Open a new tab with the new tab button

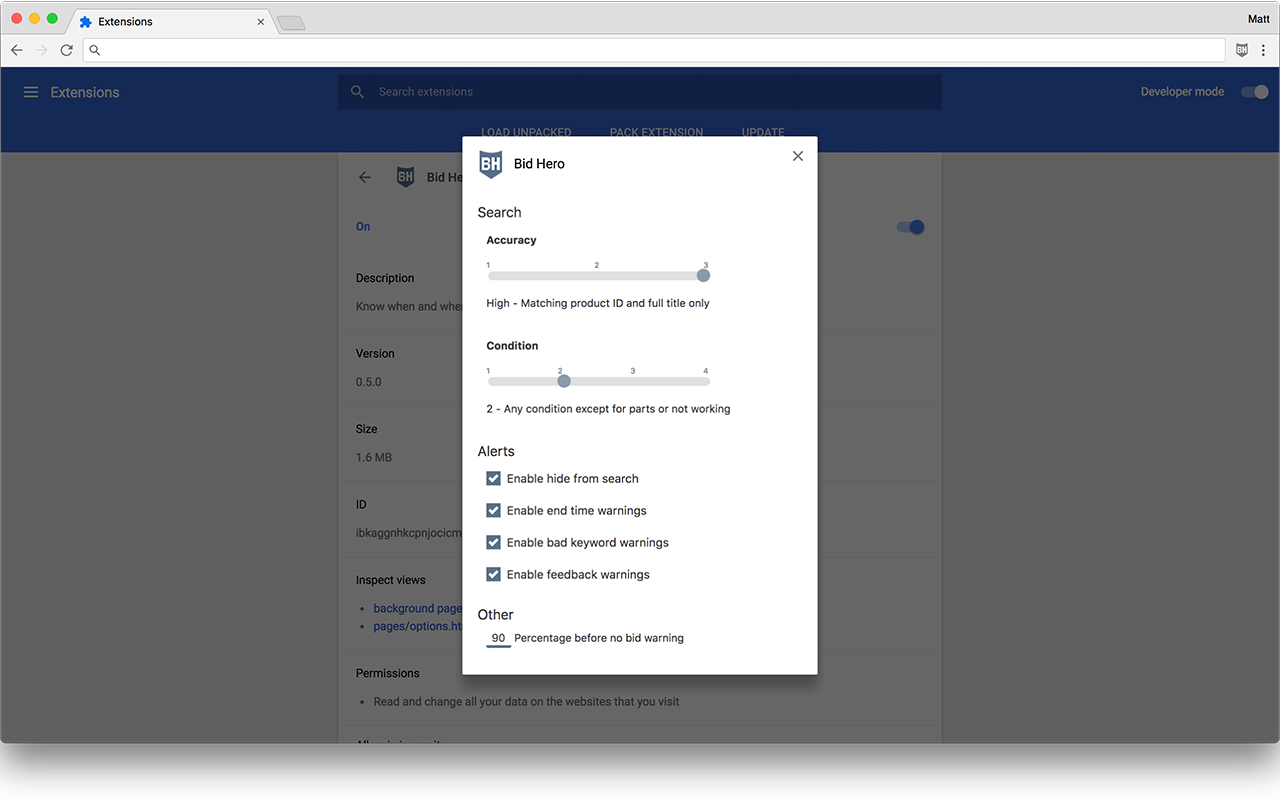click(290, 22)
